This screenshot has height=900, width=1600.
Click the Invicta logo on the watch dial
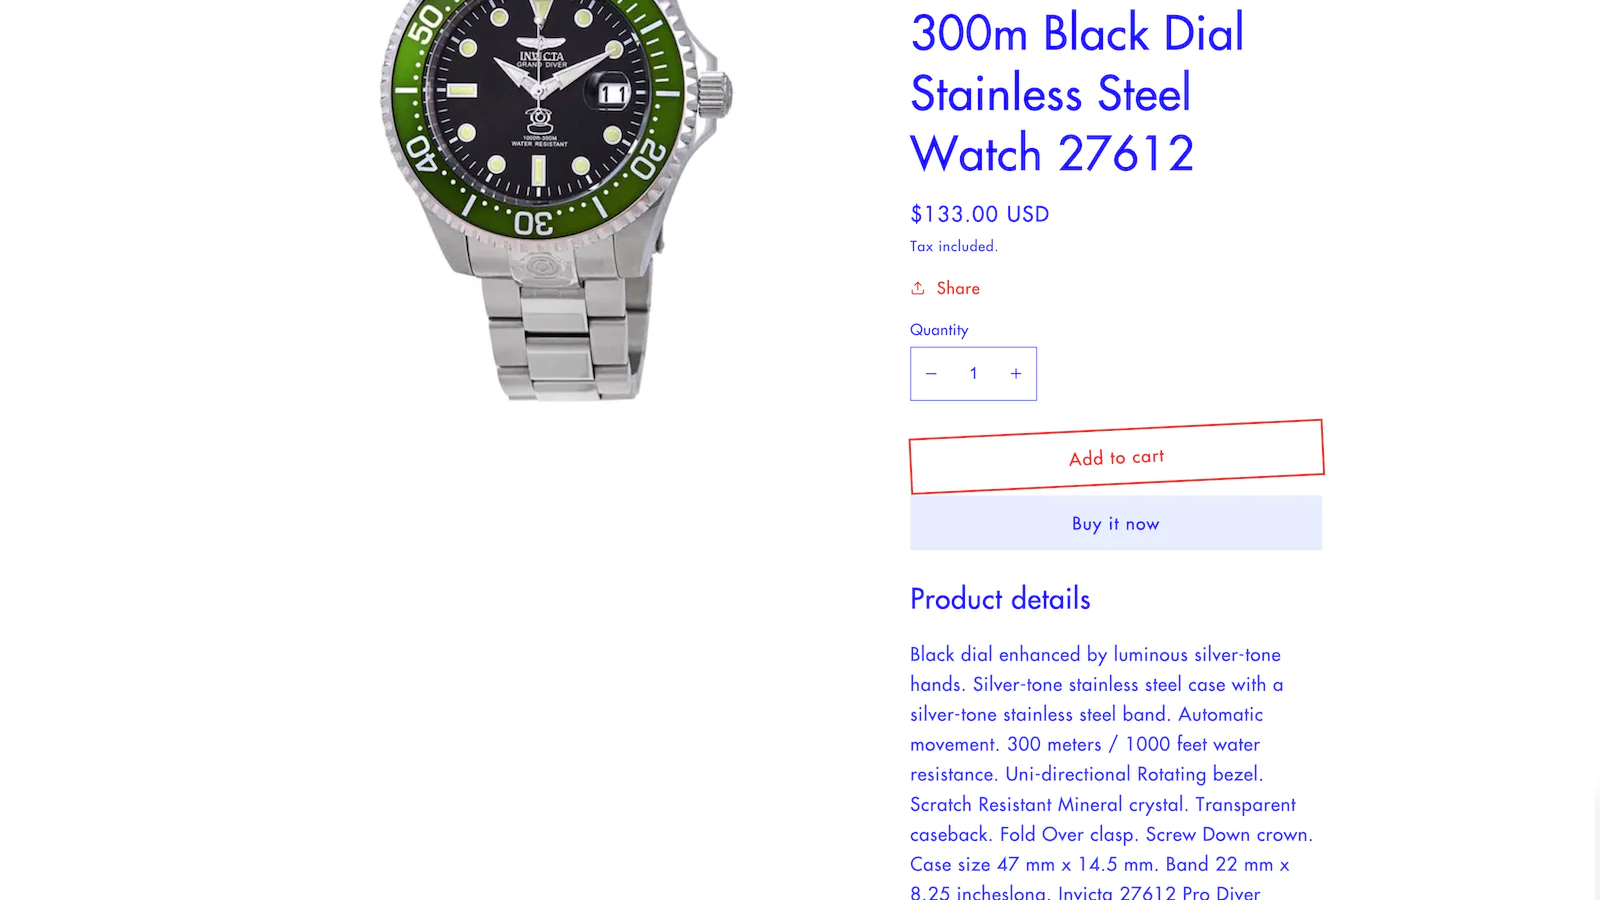[x=541, y=57]
